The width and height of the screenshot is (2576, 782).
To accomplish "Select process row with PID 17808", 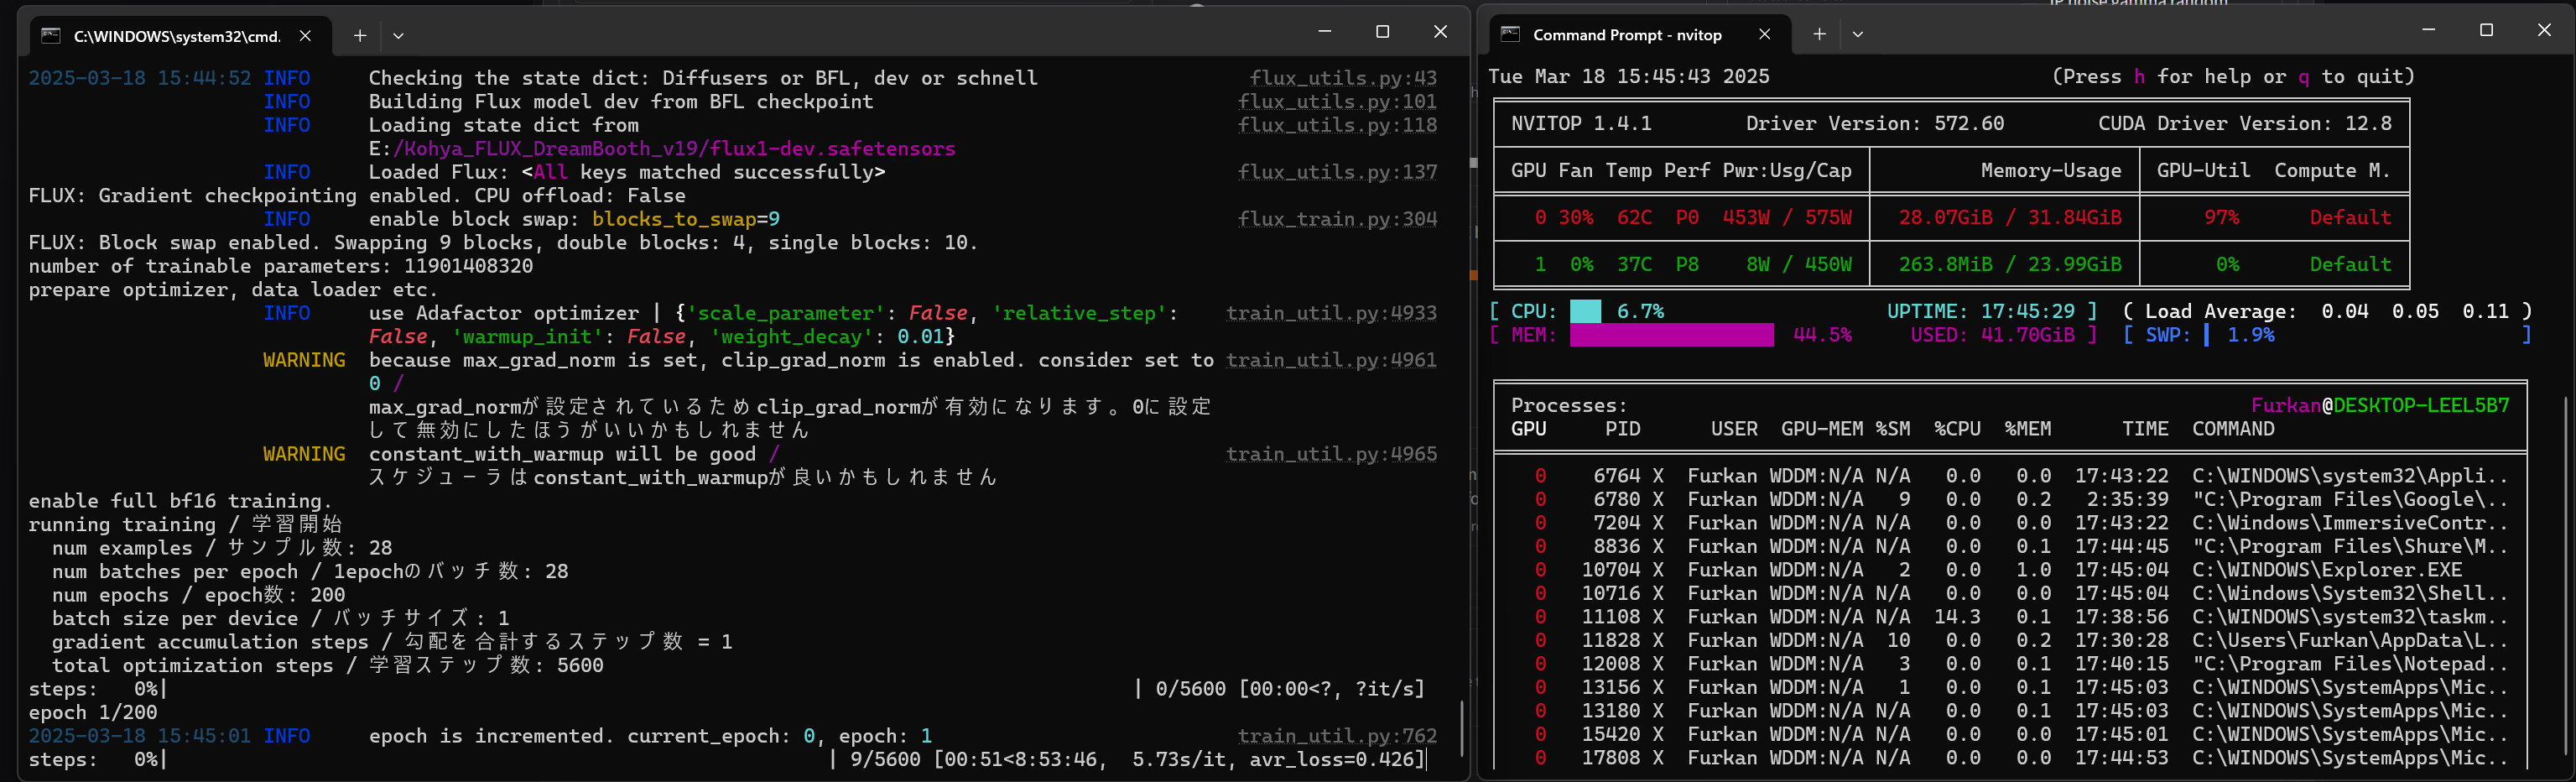I will point(2010,758).
